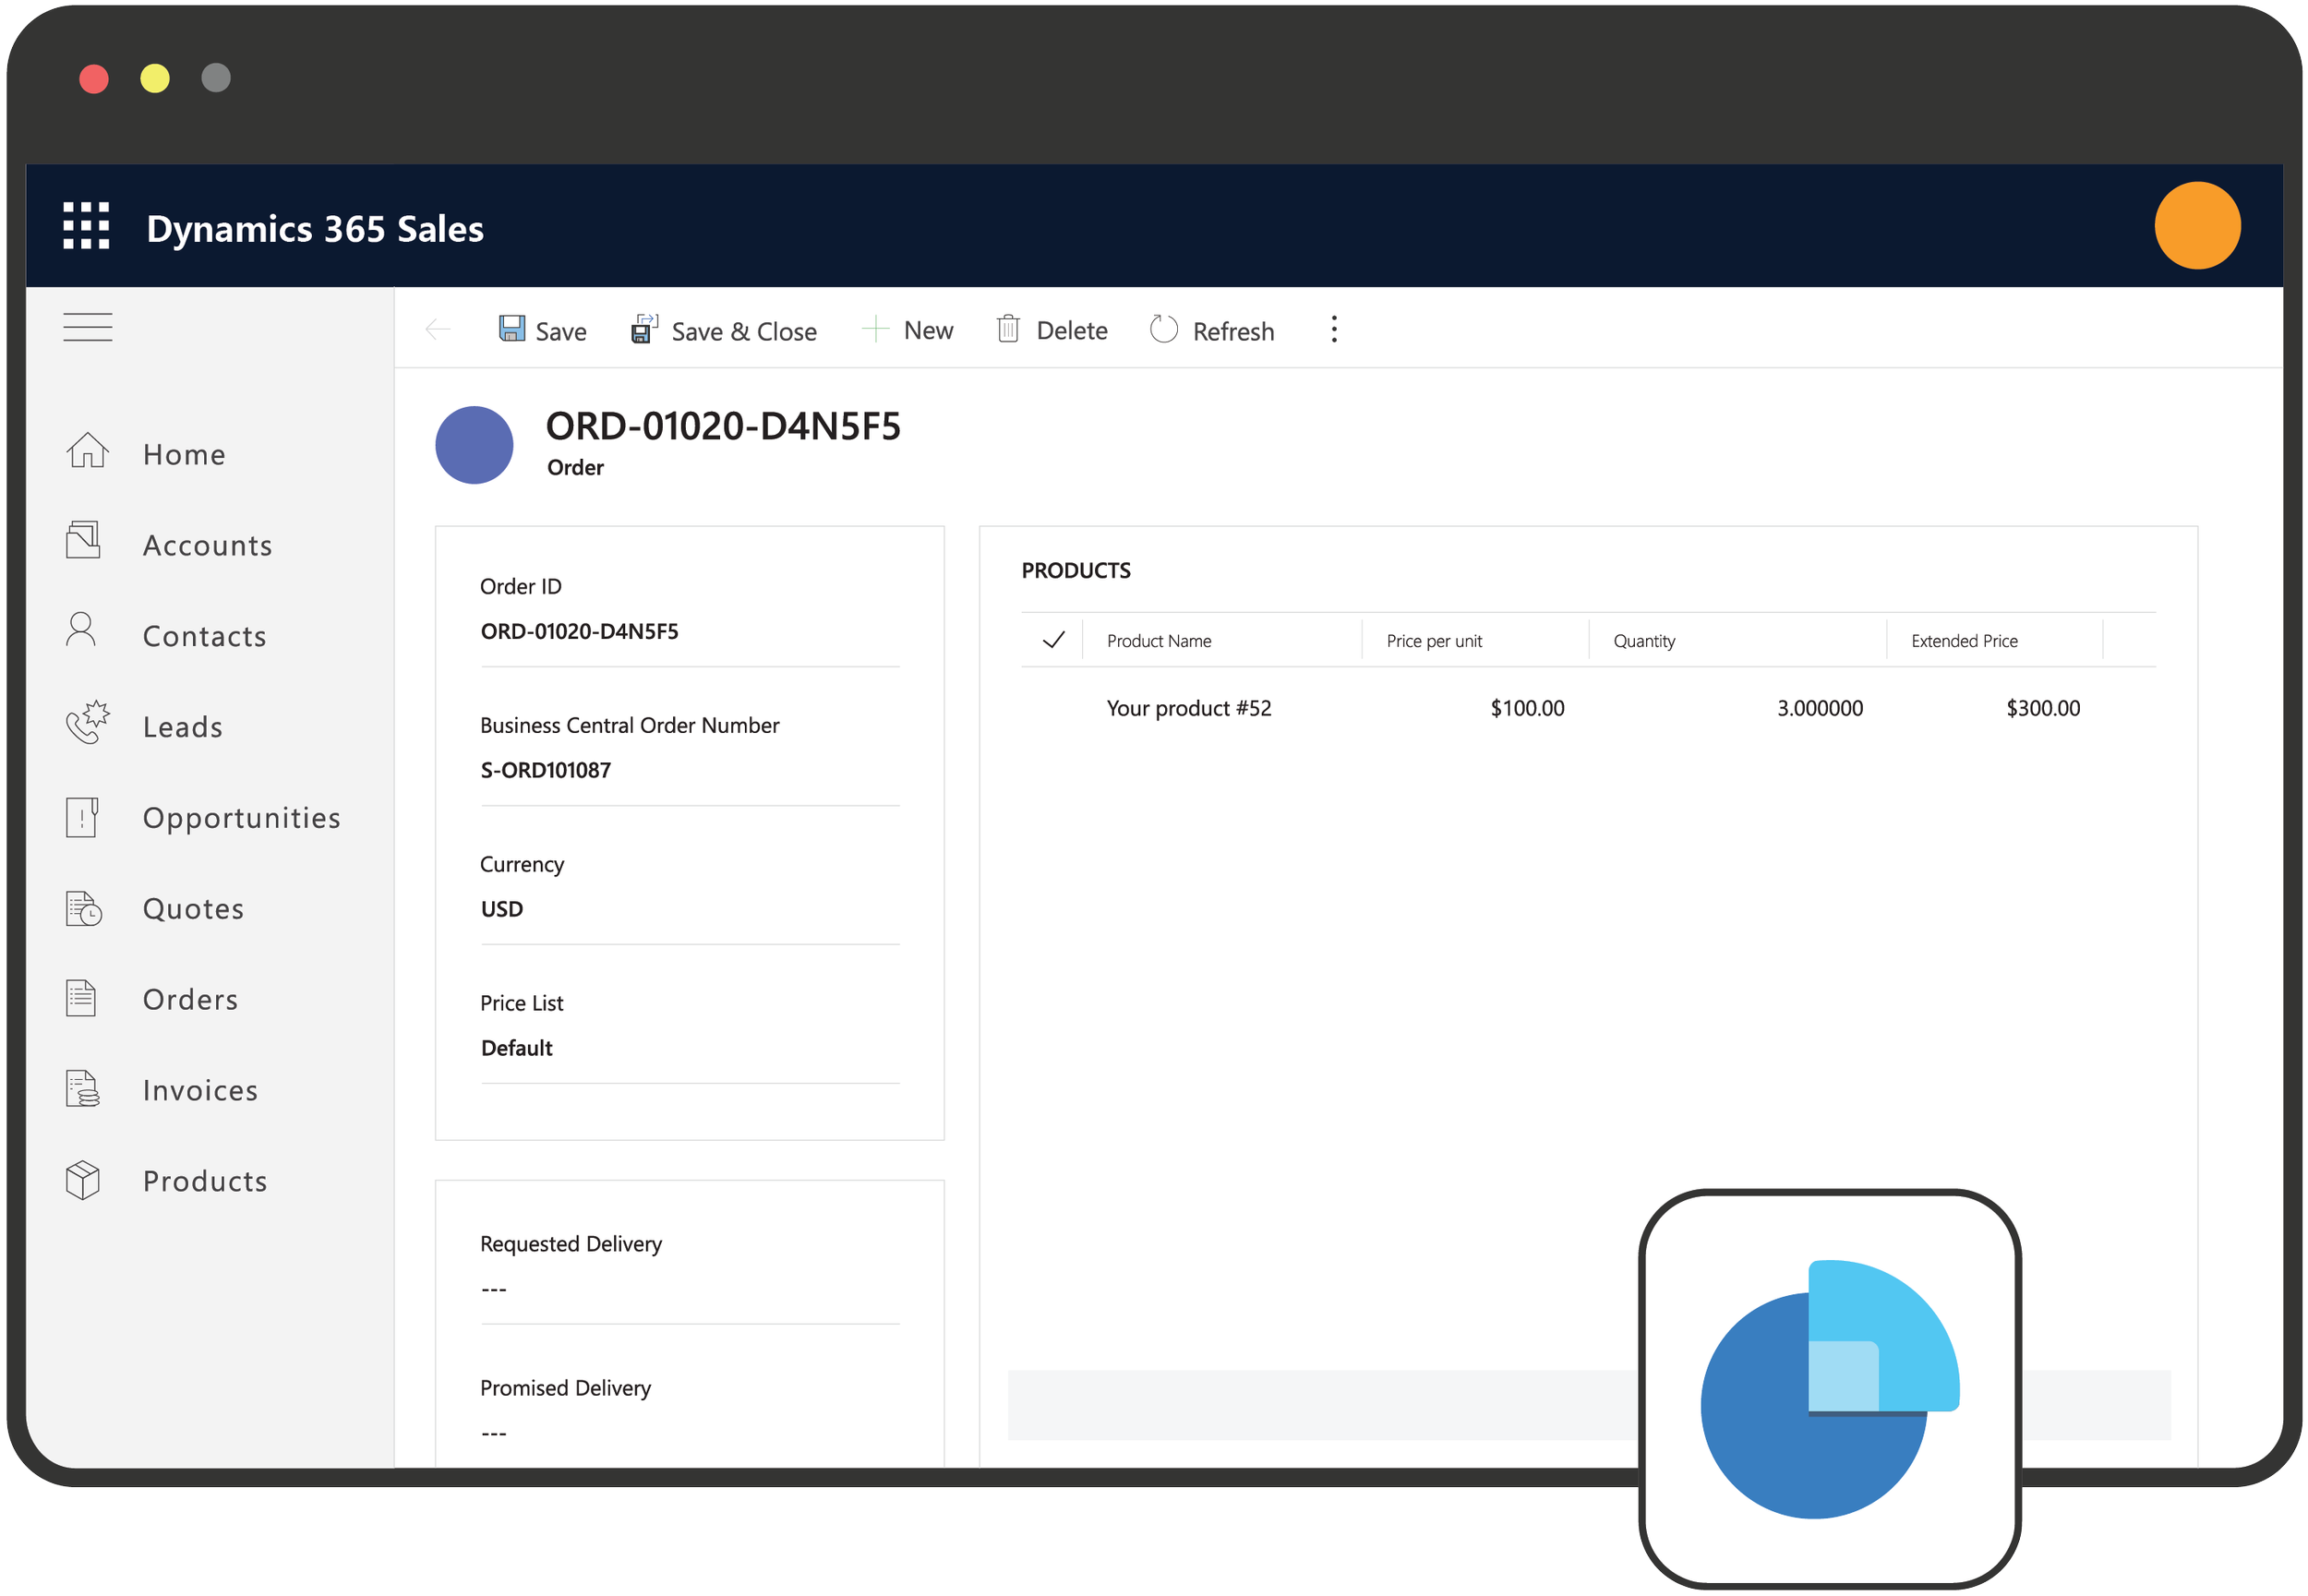Click the Orders document icon
Screen dimensions: 2308x1596
pos(81,999)
